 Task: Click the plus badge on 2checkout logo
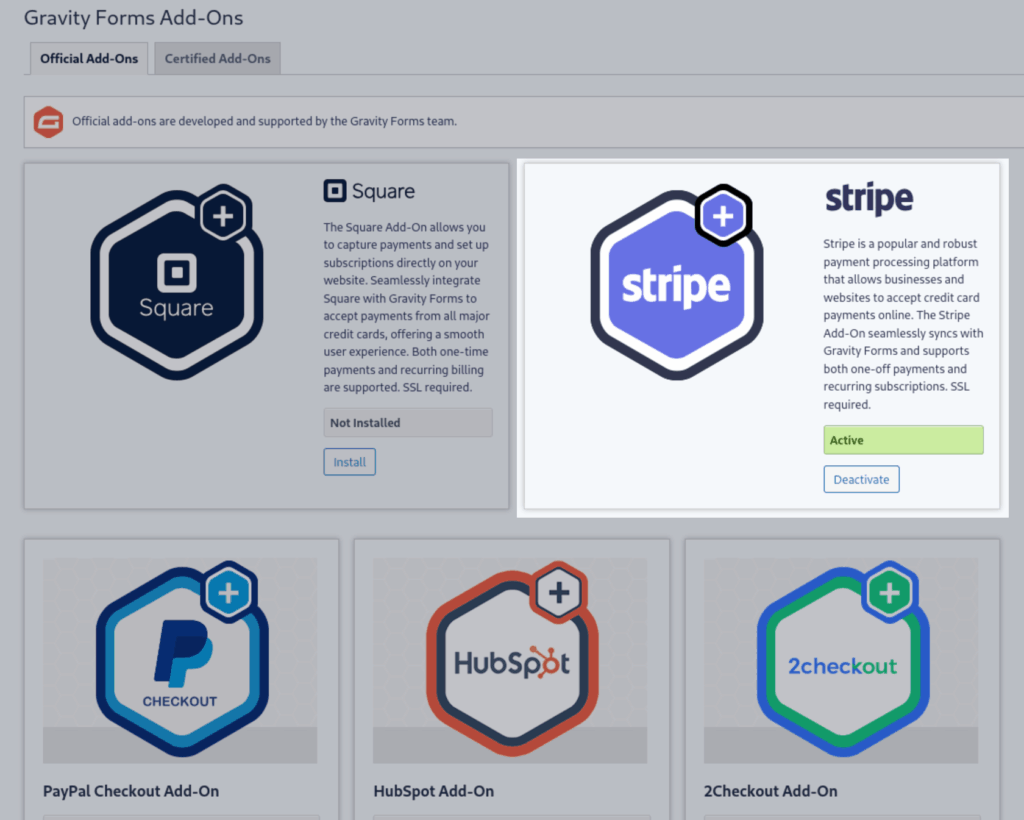point(889,593)
